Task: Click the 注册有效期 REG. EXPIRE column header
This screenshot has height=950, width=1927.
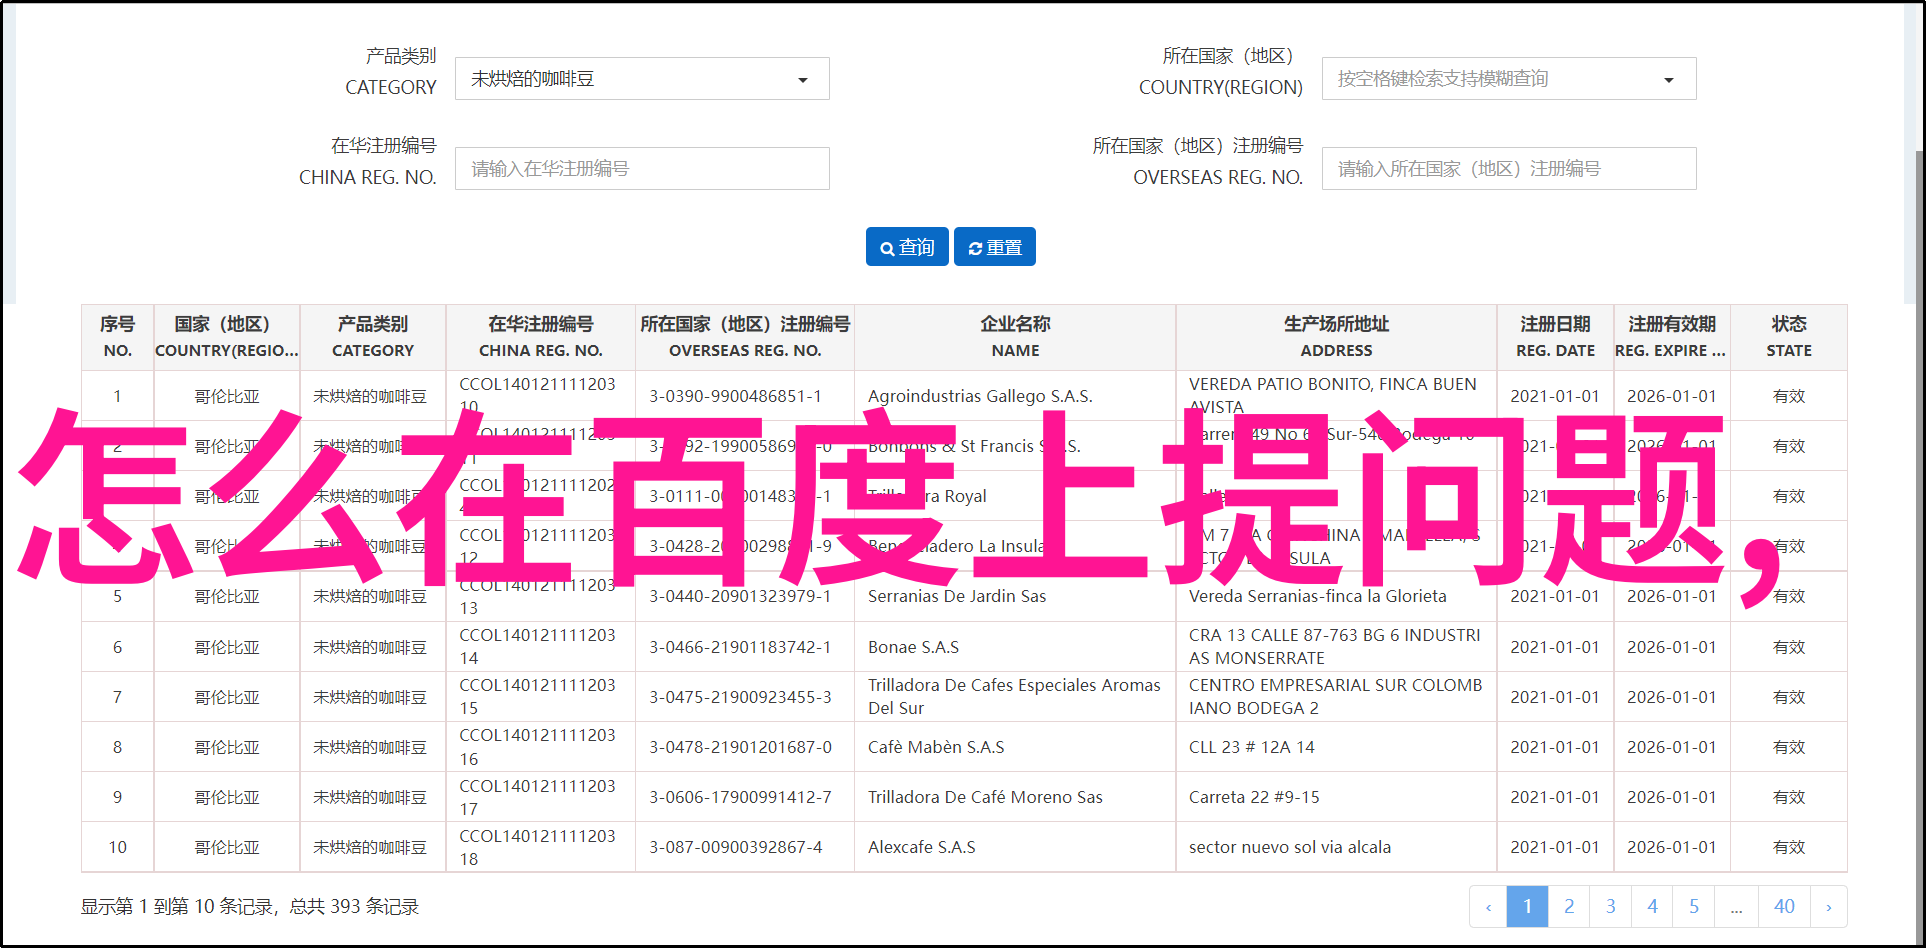Action: click(1672, 338)
